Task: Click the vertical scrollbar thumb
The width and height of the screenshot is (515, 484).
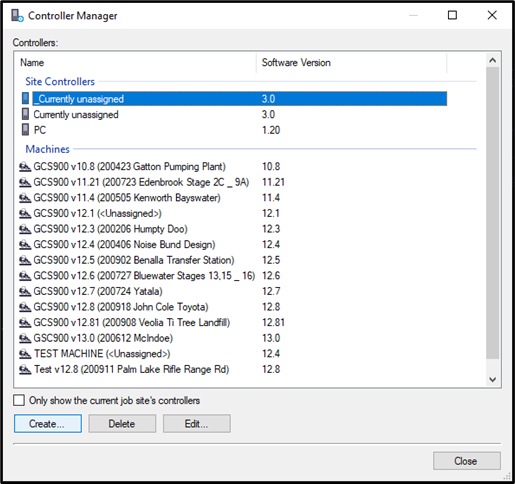Action: 493,213
